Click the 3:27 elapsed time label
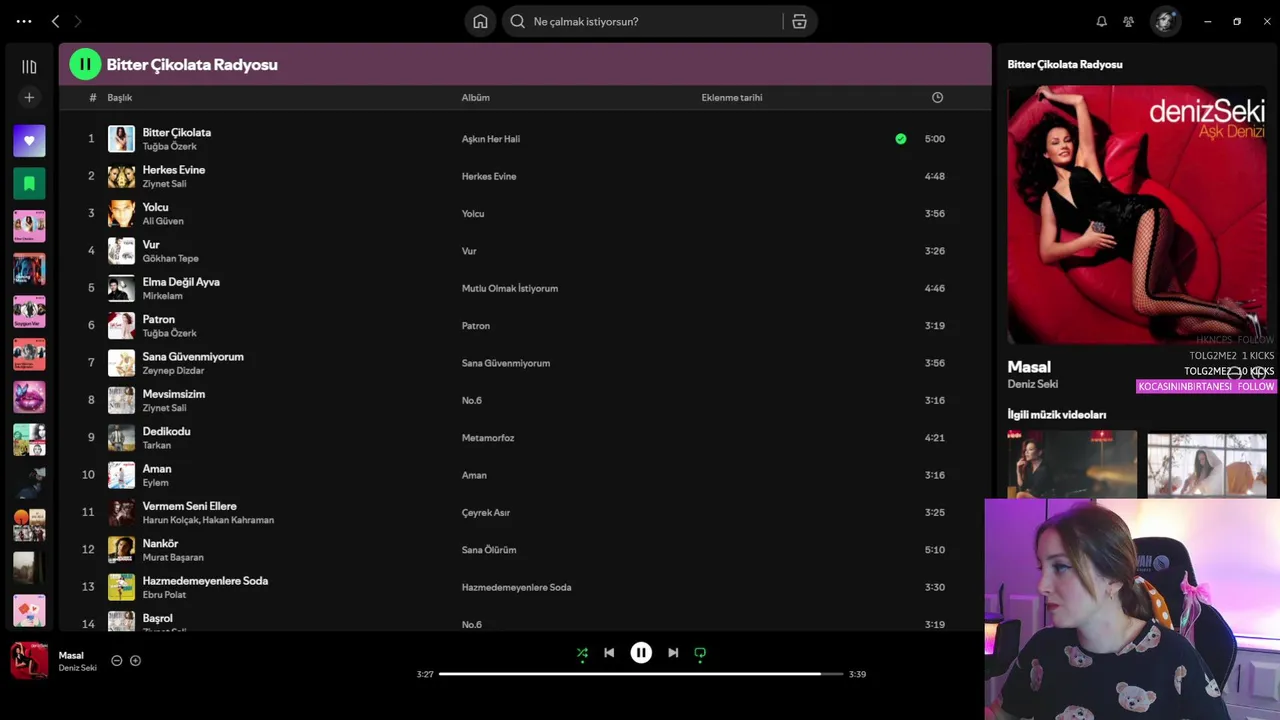 [425, 674]
